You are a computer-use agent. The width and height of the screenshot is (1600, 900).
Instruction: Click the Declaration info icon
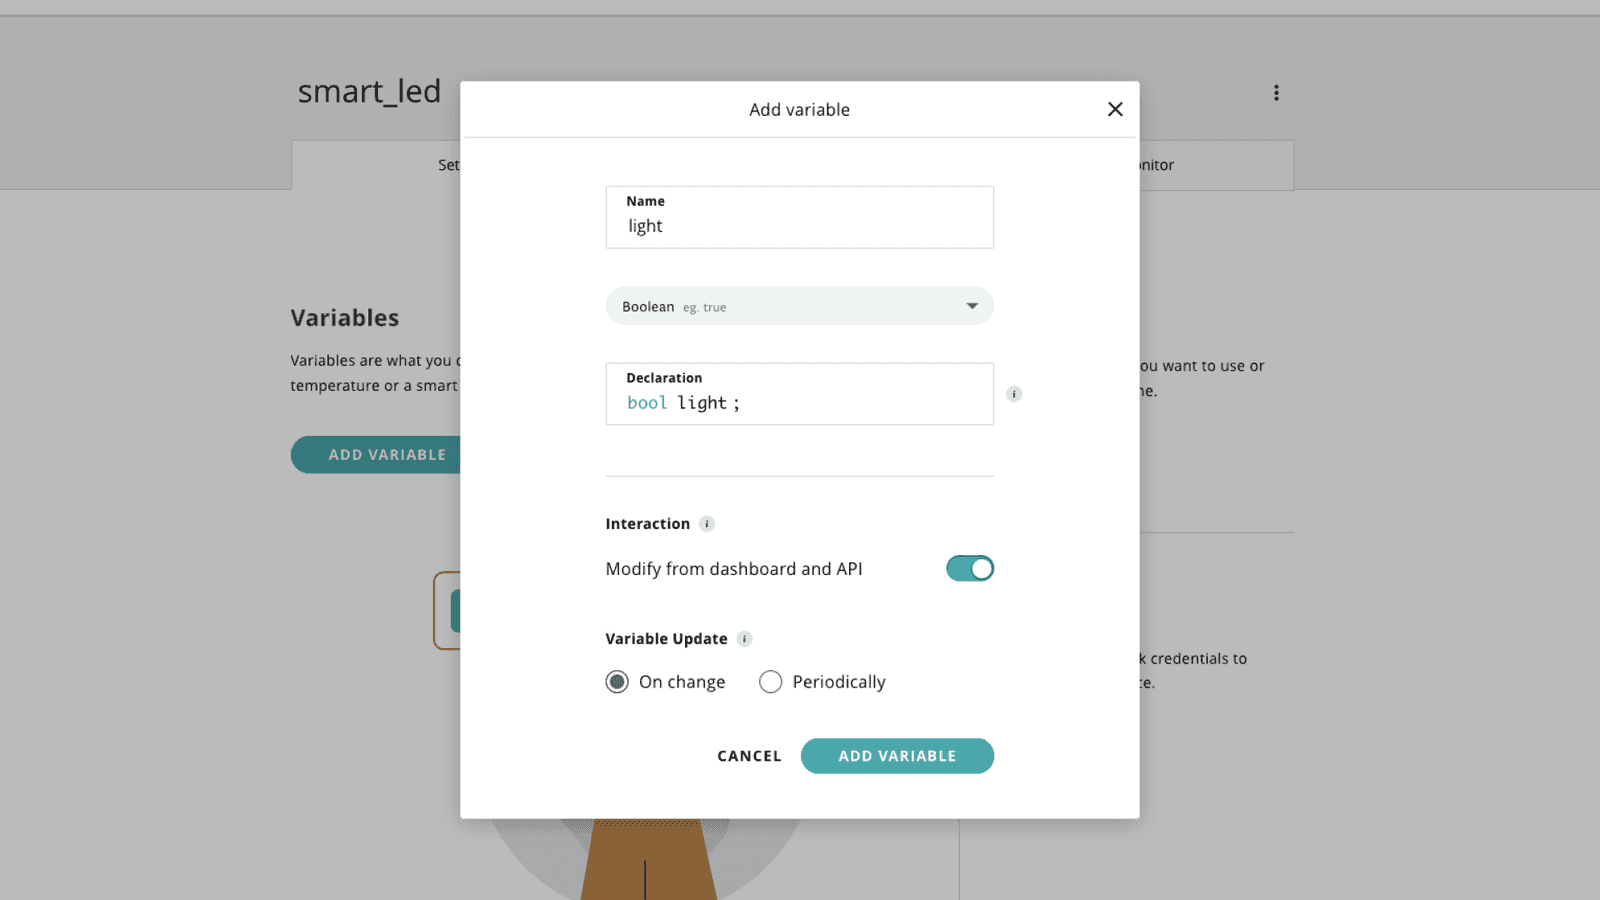1014,394
